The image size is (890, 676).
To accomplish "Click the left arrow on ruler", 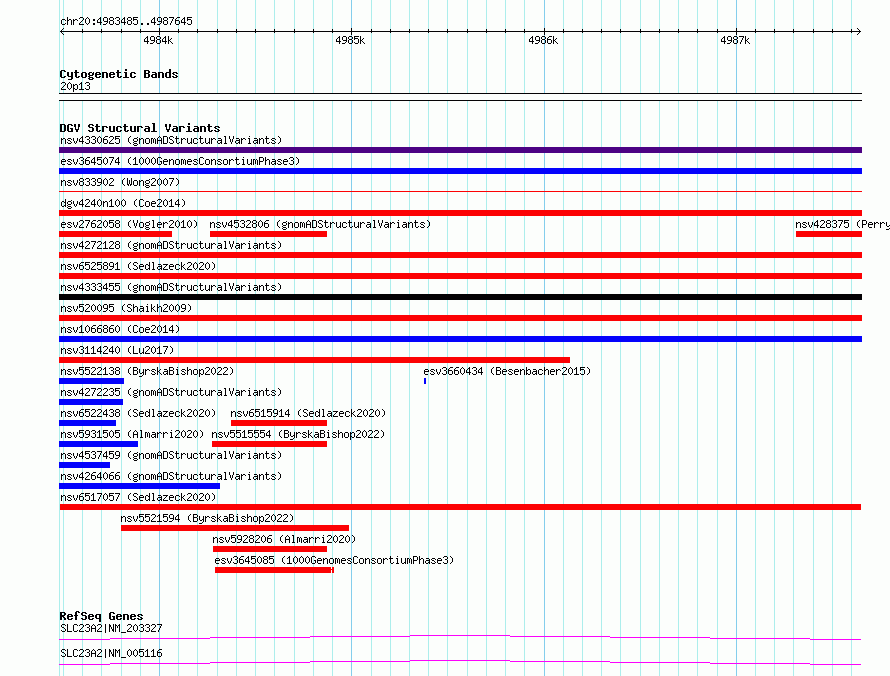I will click(62, 31).
